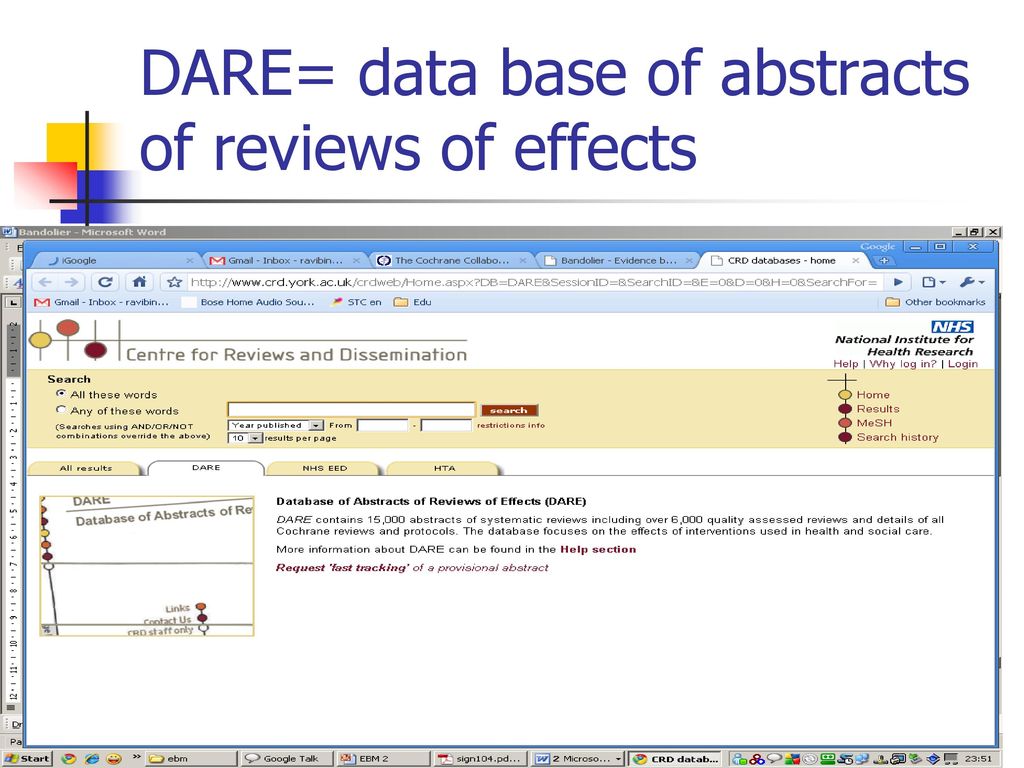Viewport: 1024px width, 768px height.
Task: Open the Gmail Inbox bookmark
Action: pyautogui.click(x=102, y=302)
